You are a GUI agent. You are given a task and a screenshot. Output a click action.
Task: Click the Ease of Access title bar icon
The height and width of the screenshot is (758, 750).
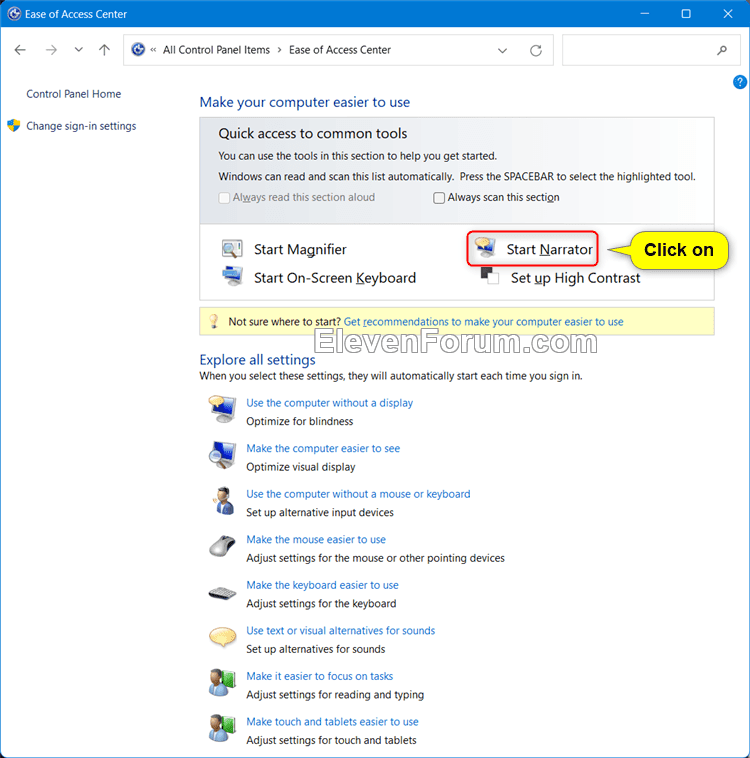coord(14,14)
